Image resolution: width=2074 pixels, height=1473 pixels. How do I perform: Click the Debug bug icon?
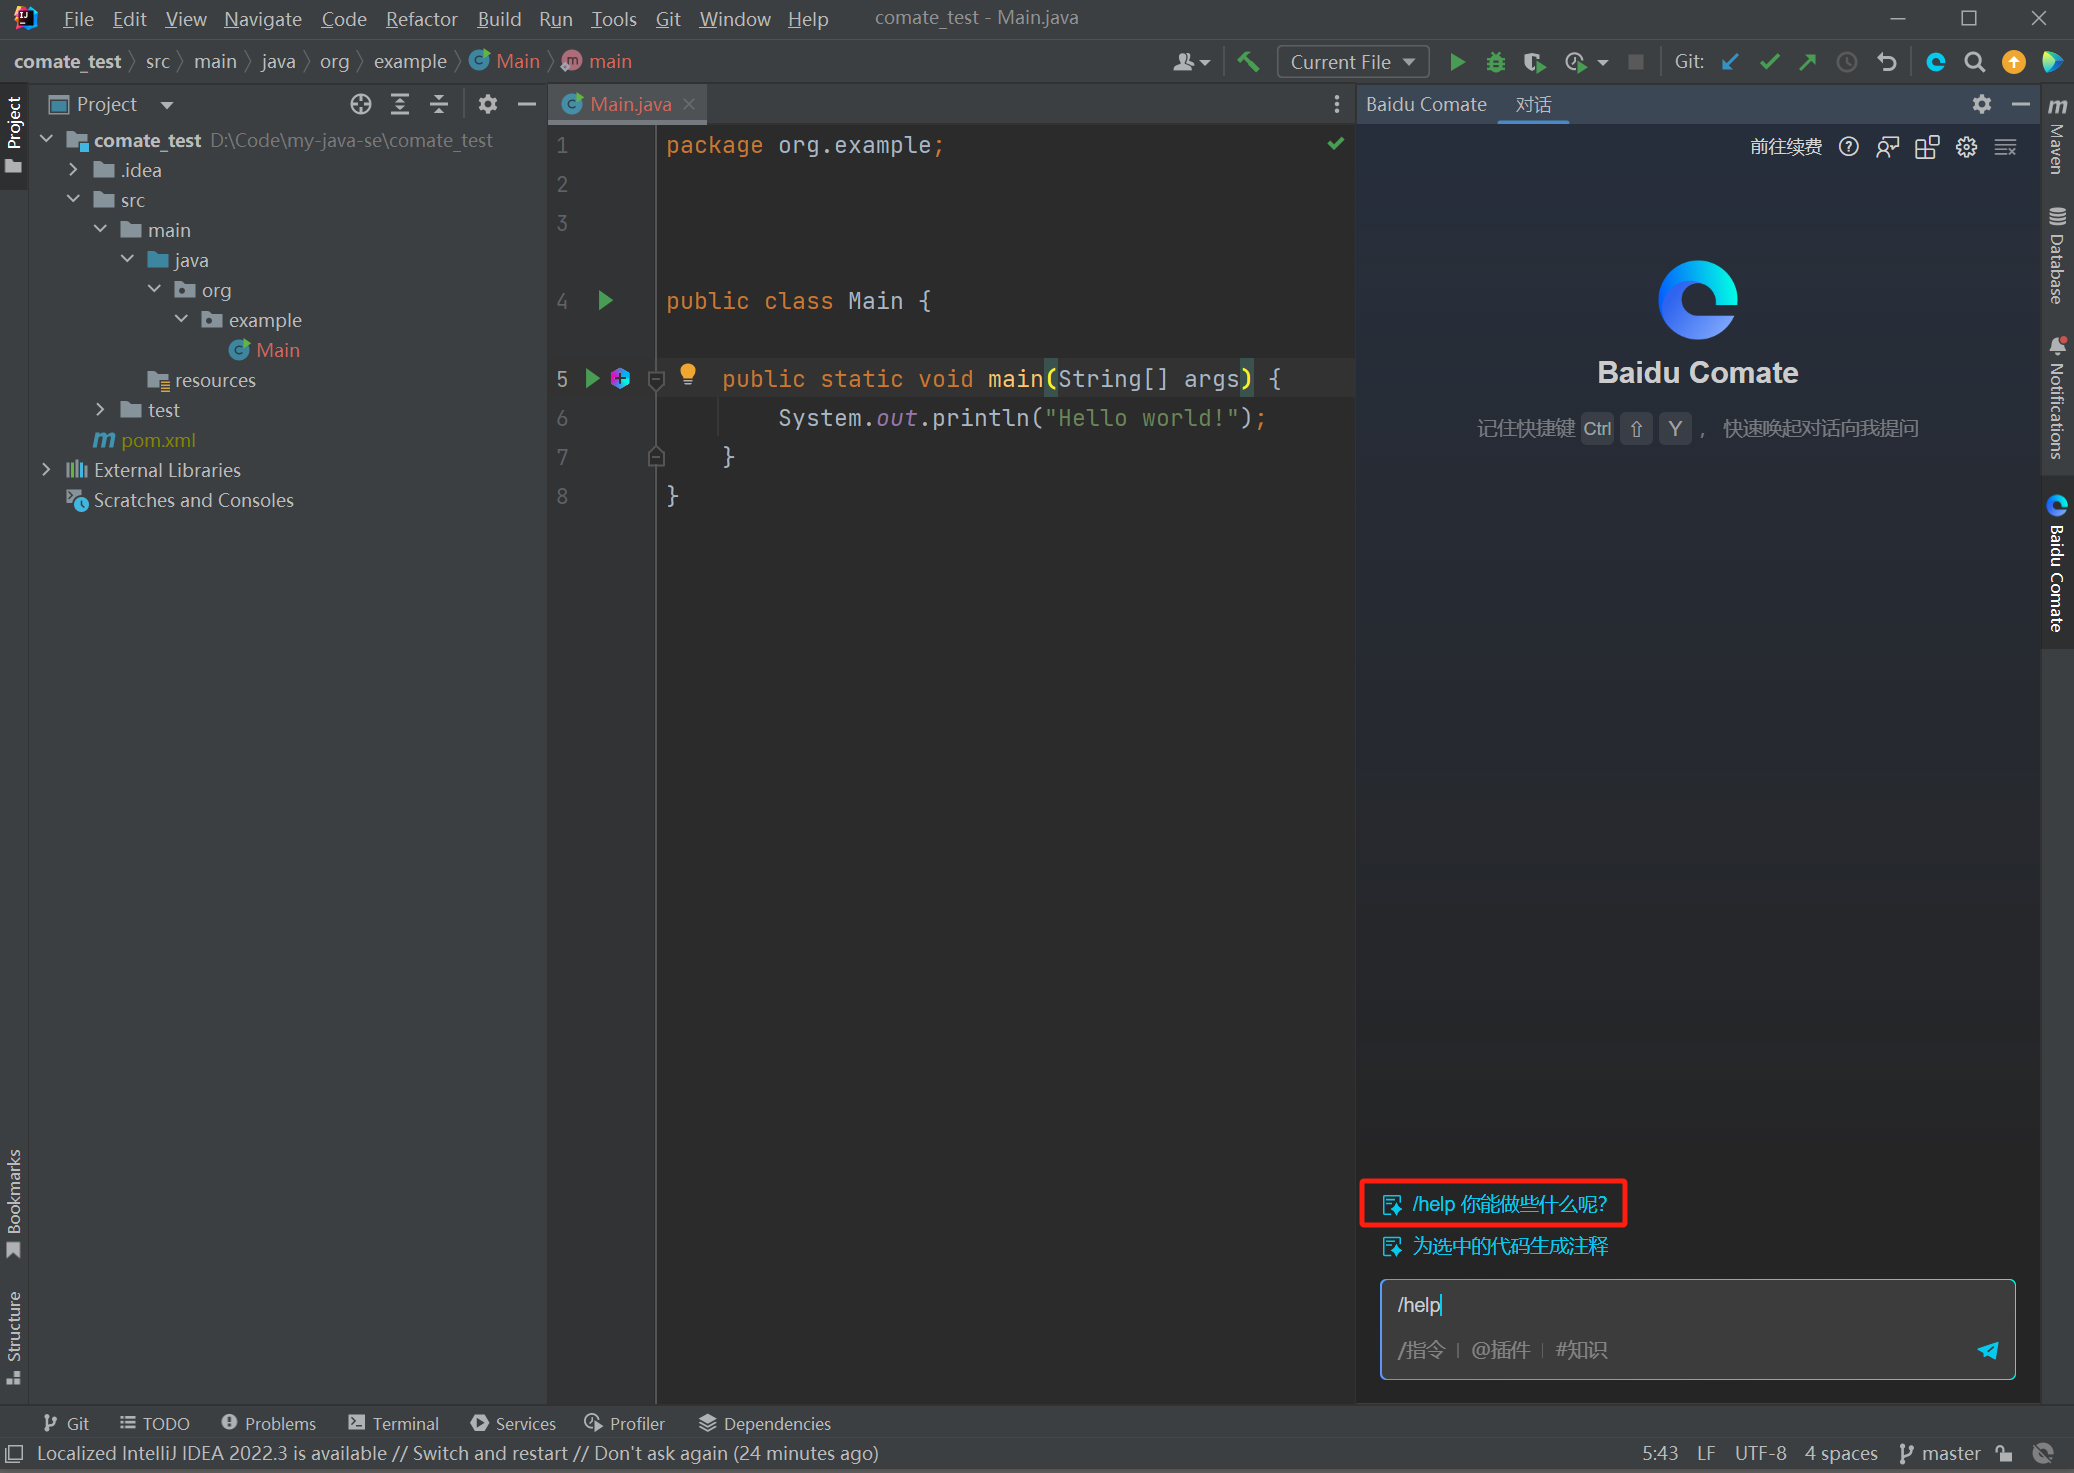click(x=1495, y=62)
